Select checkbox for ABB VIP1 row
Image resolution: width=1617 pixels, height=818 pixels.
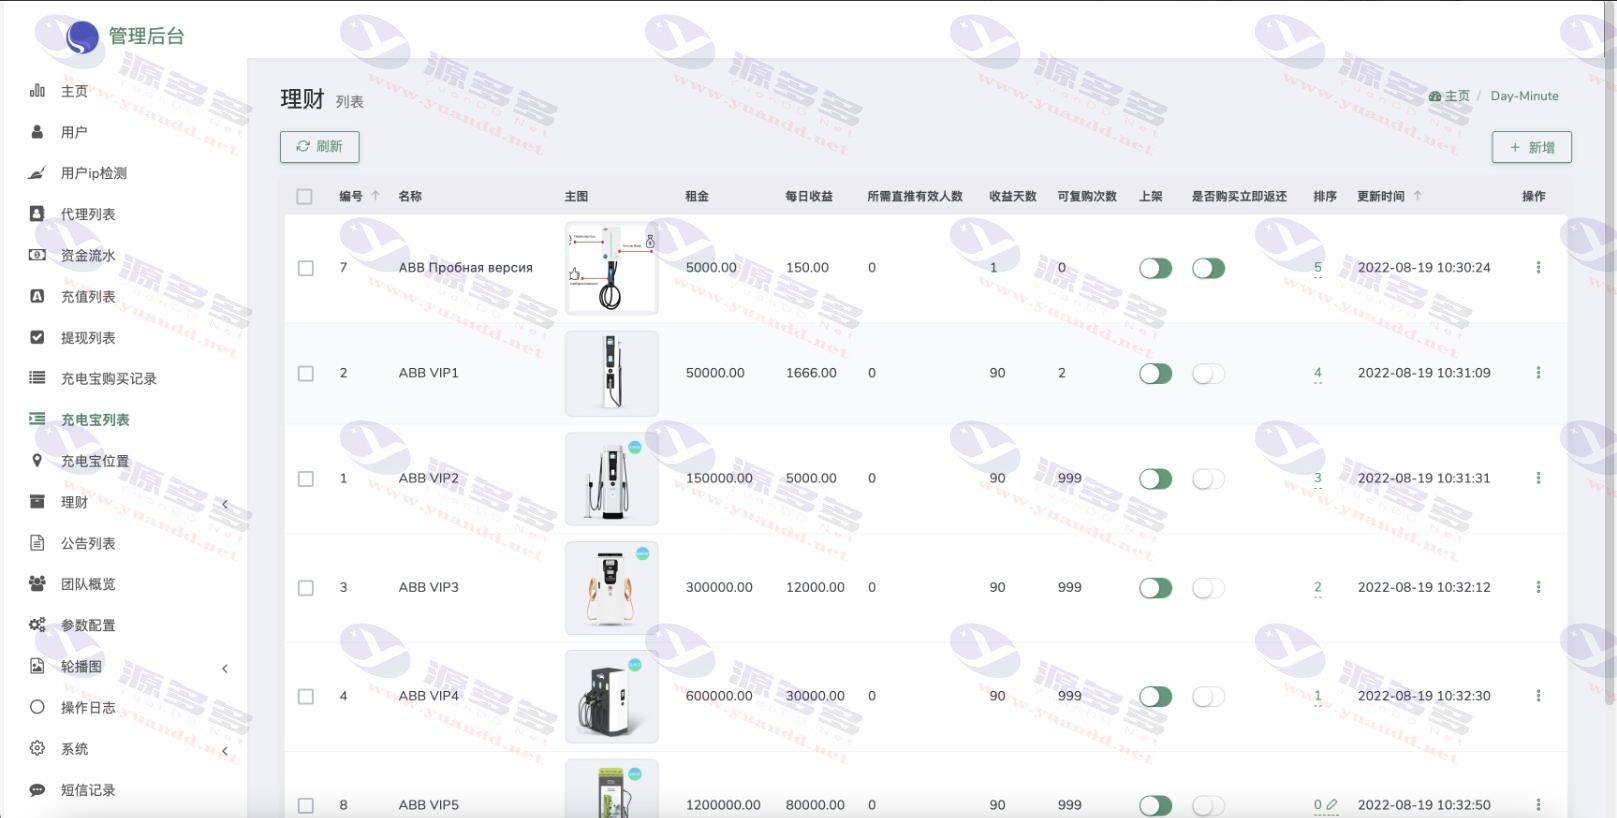pyautogui.click(x=306, y=373)
